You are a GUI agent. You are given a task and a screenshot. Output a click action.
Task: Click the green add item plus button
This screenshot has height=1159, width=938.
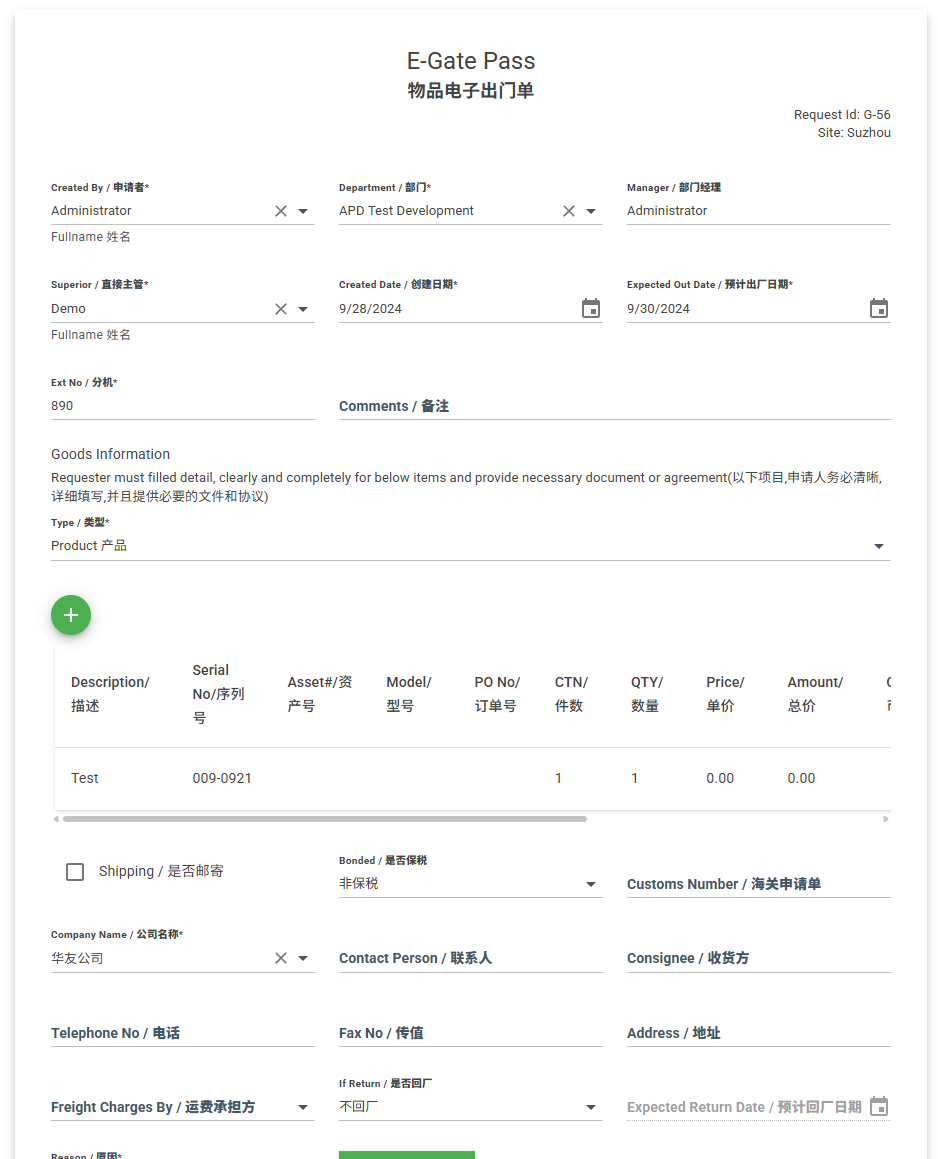[71, 615]
